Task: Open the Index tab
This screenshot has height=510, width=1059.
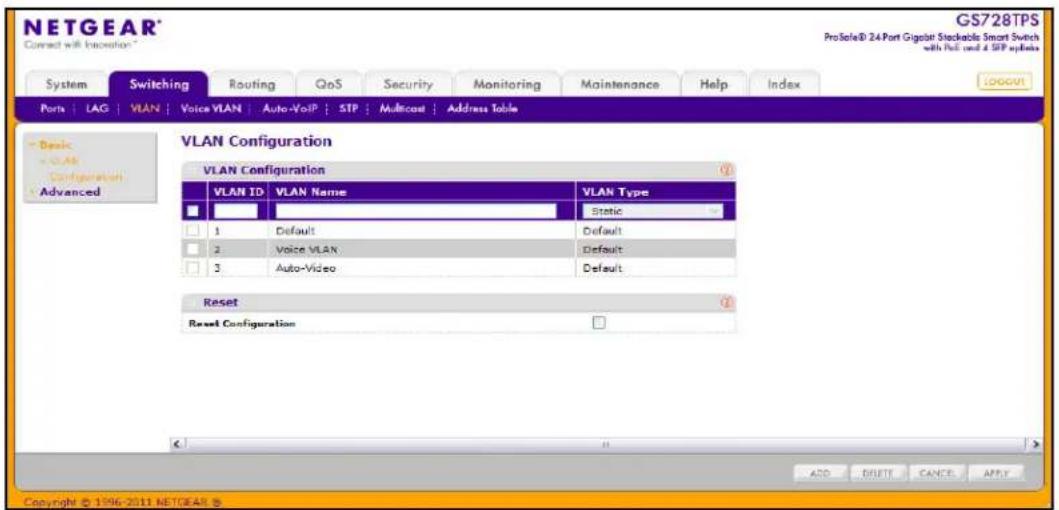Action: click(x=783, y=85)
